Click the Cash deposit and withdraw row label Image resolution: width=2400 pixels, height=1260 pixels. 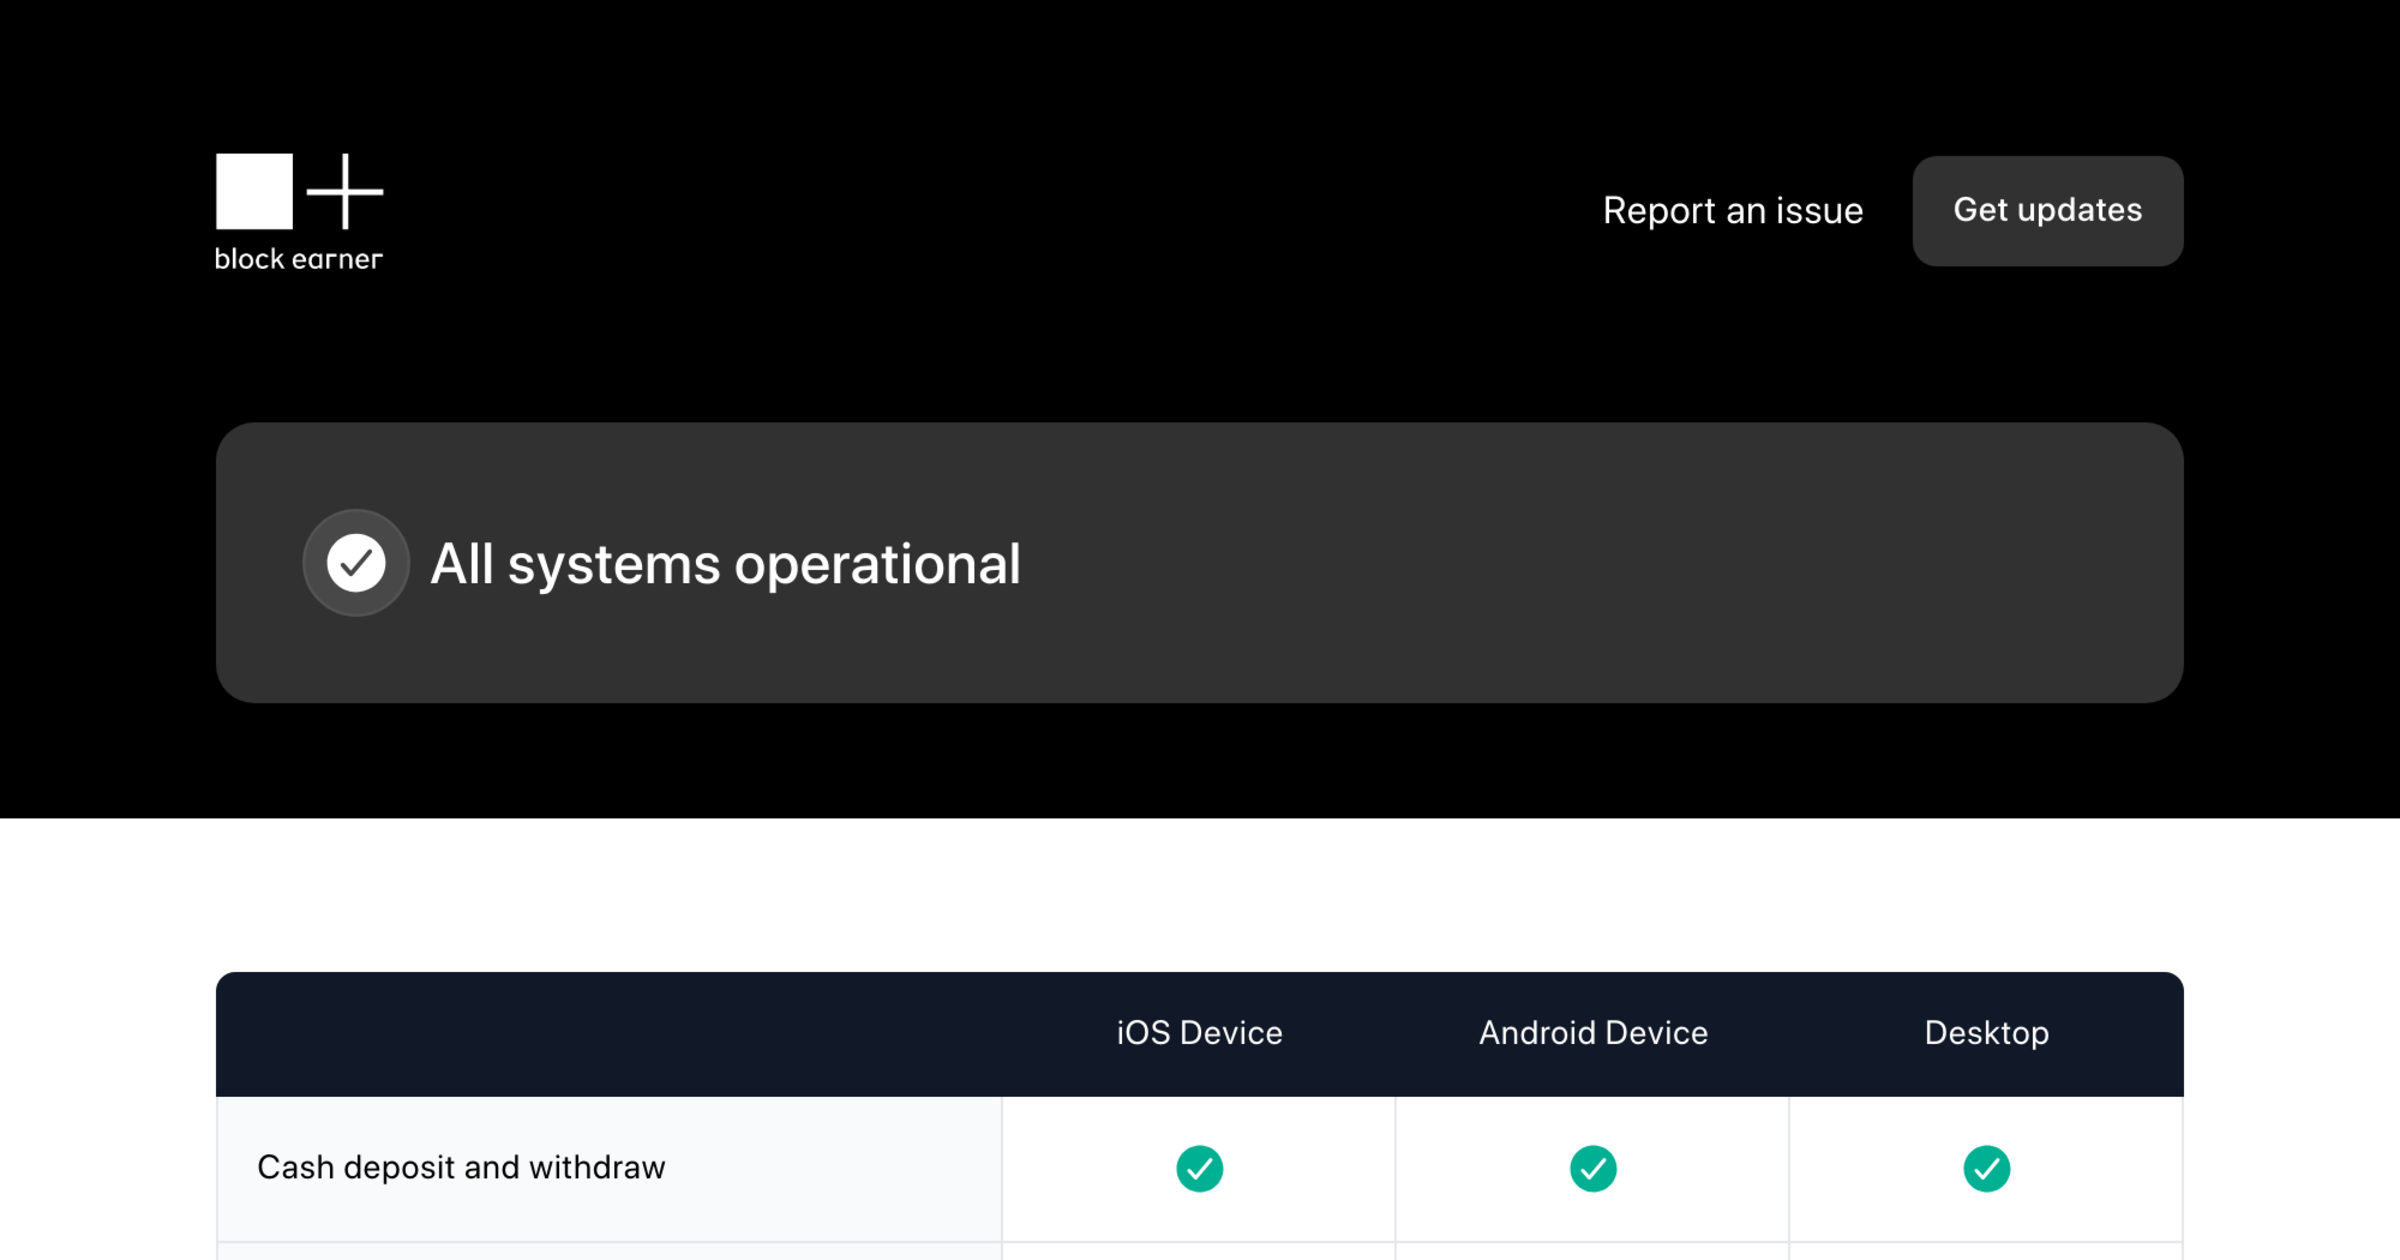[x=461, y=1167]
